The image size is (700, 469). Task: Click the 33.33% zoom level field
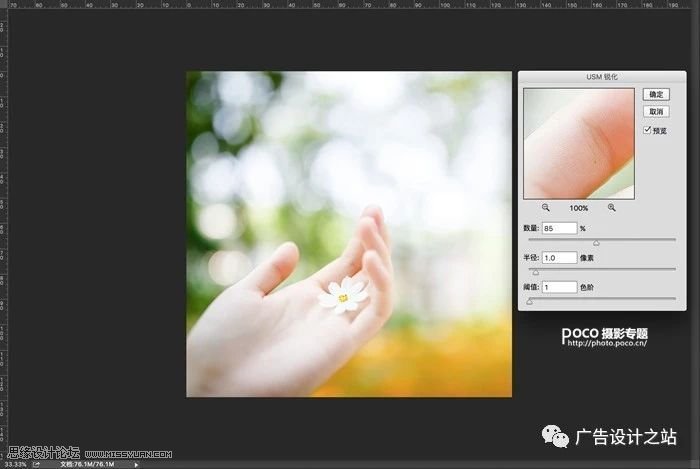click(x=14, y=464)
